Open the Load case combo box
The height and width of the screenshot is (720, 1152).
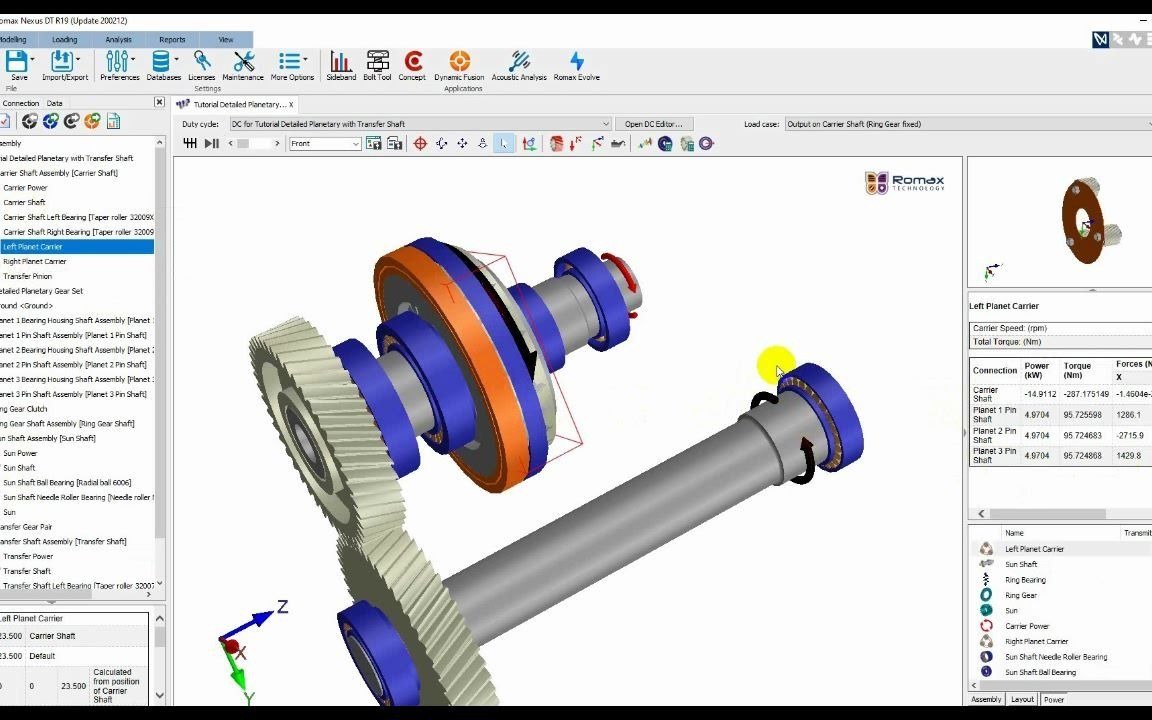point(968,124)
